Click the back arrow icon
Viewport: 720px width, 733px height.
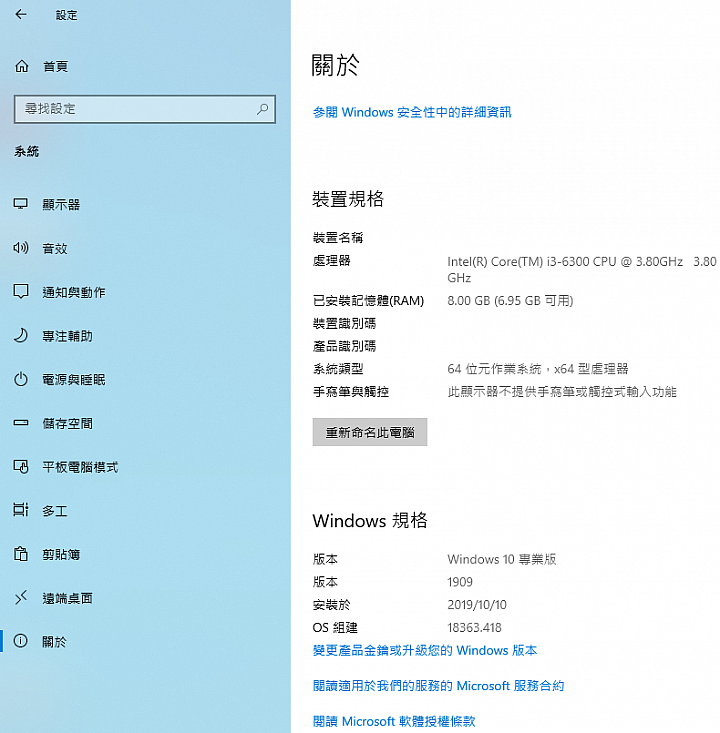(21, 15)
